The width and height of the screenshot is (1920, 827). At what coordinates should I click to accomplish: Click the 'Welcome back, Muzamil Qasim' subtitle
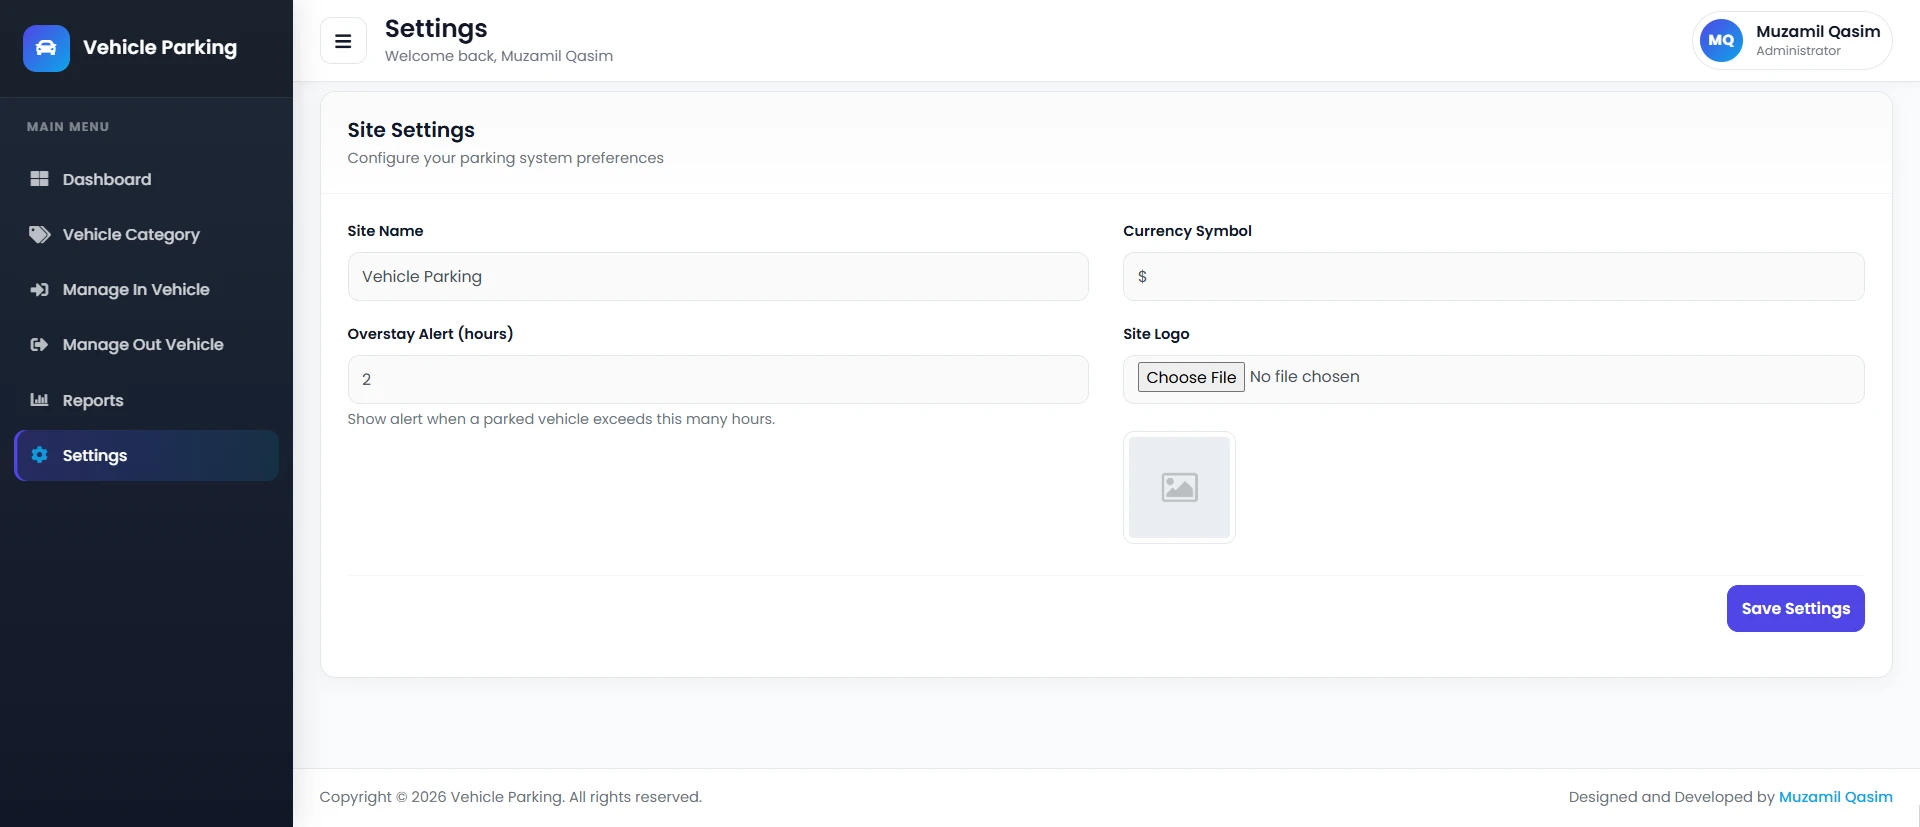click(499, 56)
